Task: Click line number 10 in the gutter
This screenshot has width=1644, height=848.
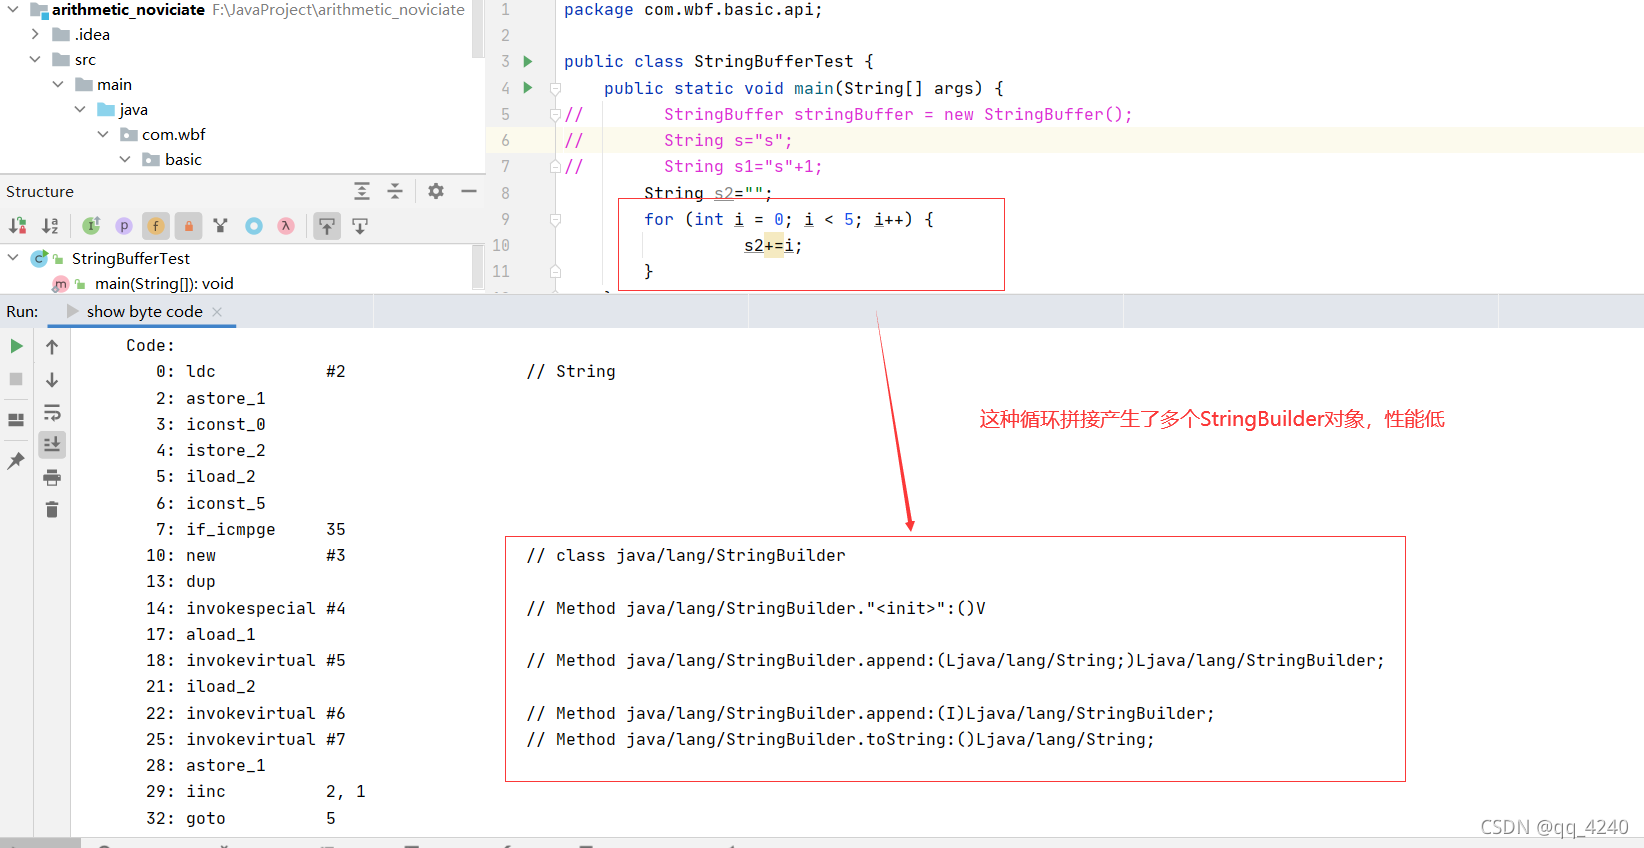Action: tap(501, 245)
